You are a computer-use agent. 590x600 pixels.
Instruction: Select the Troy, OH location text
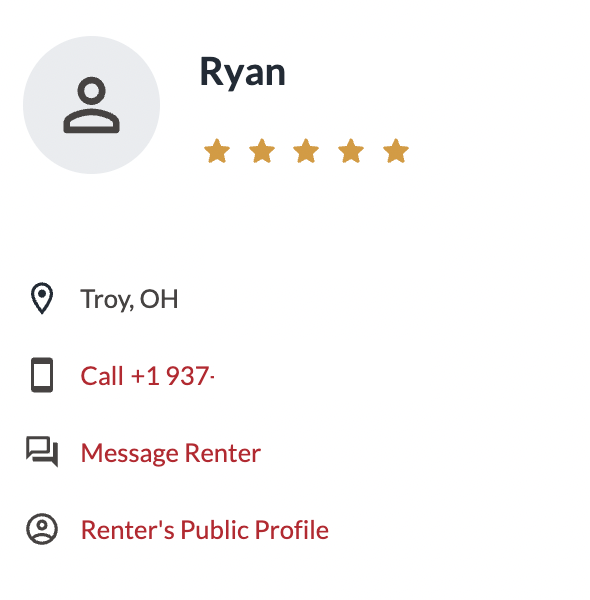click(129, 299)
